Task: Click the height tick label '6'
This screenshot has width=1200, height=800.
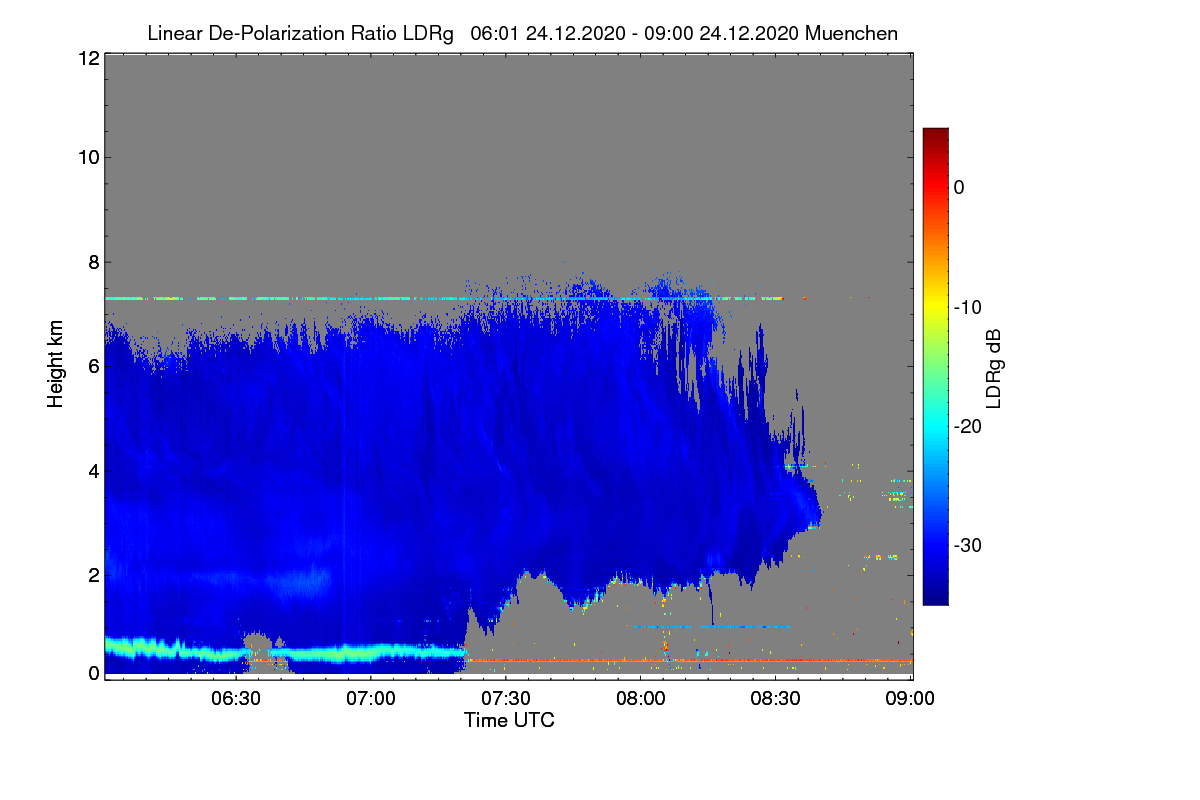Action: (x=93, y=366)
